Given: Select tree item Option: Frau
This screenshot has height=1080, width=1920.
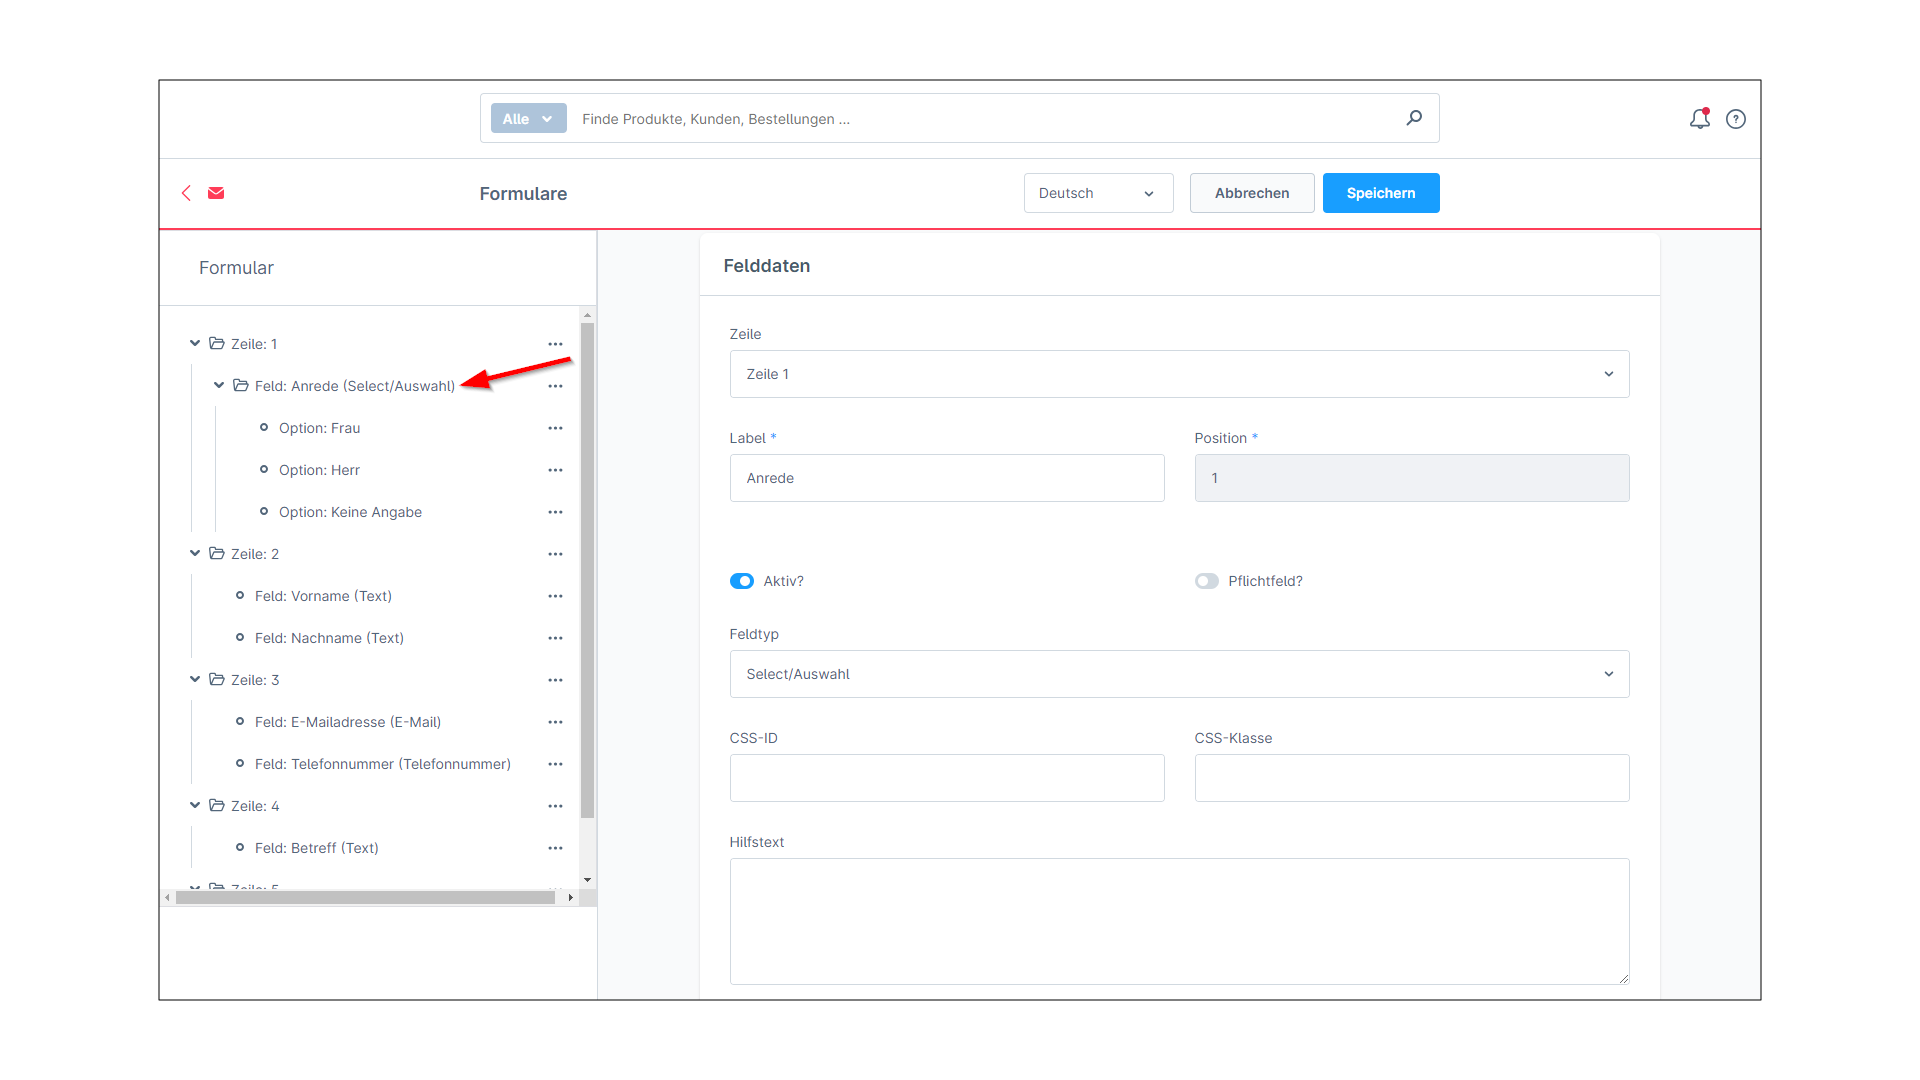Looking at the screenshot, I should [319, 428].
